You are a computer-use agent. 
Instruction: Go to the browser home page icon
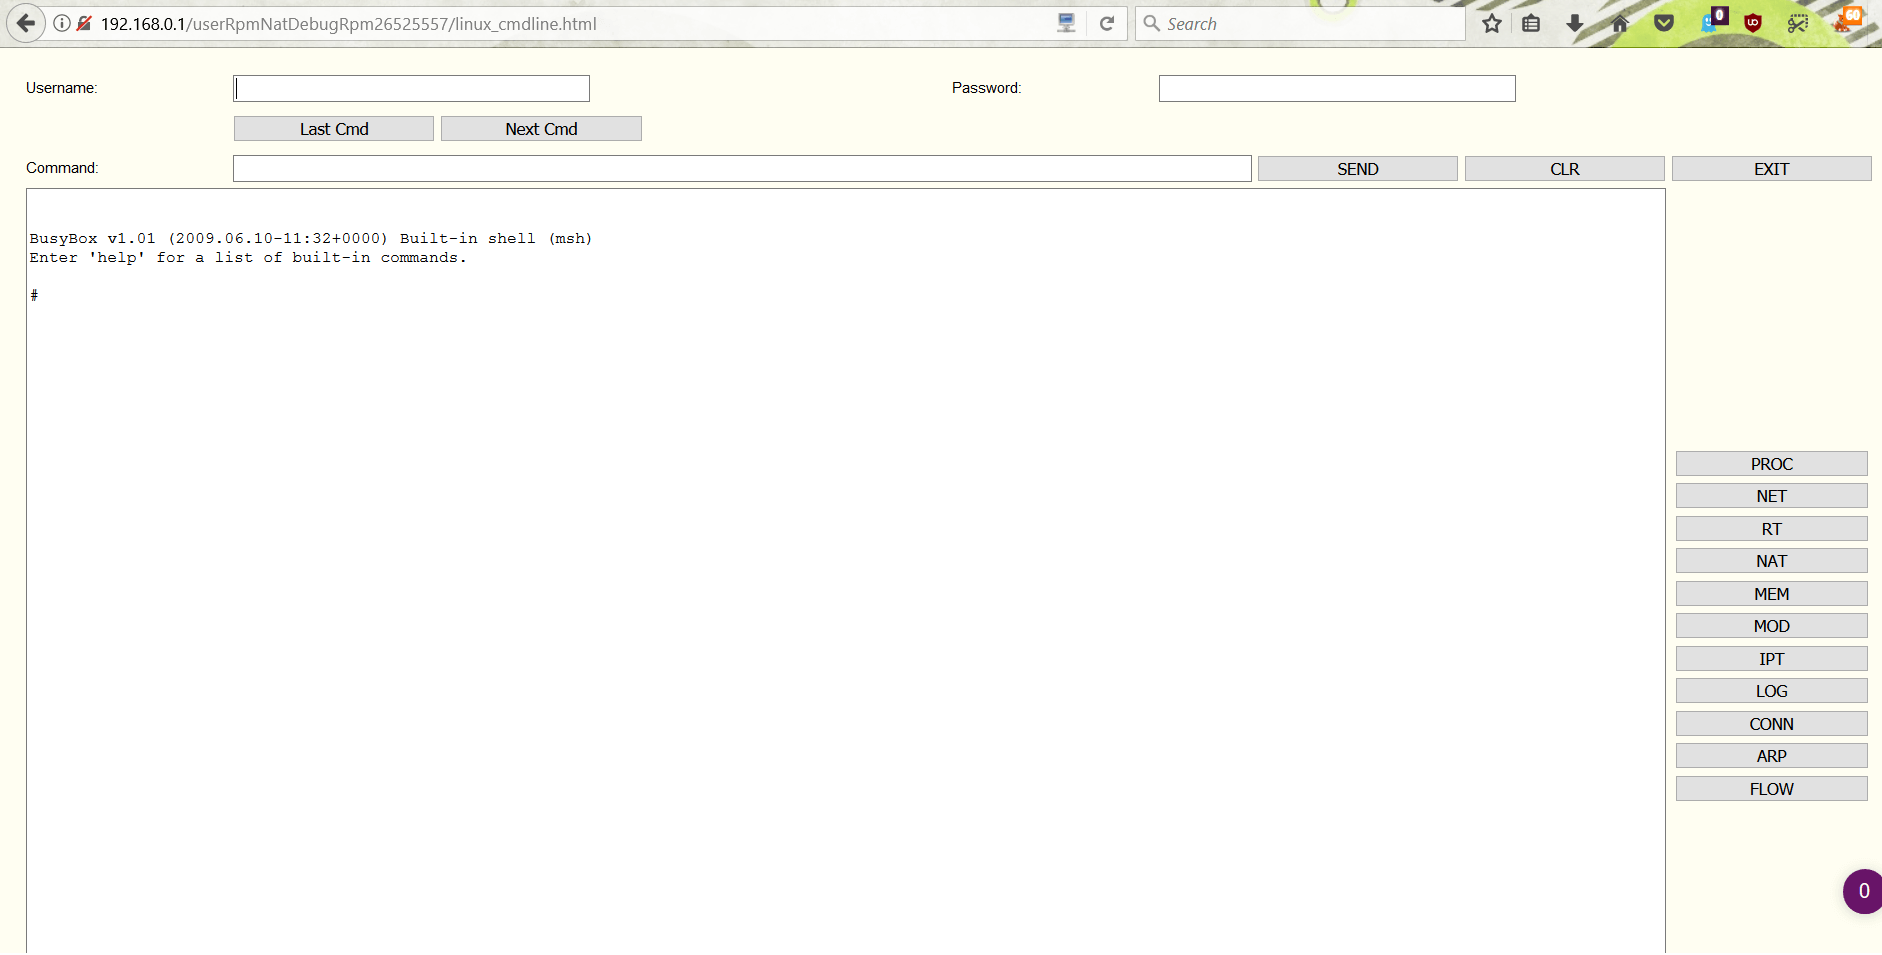(x=1620, y=23)
